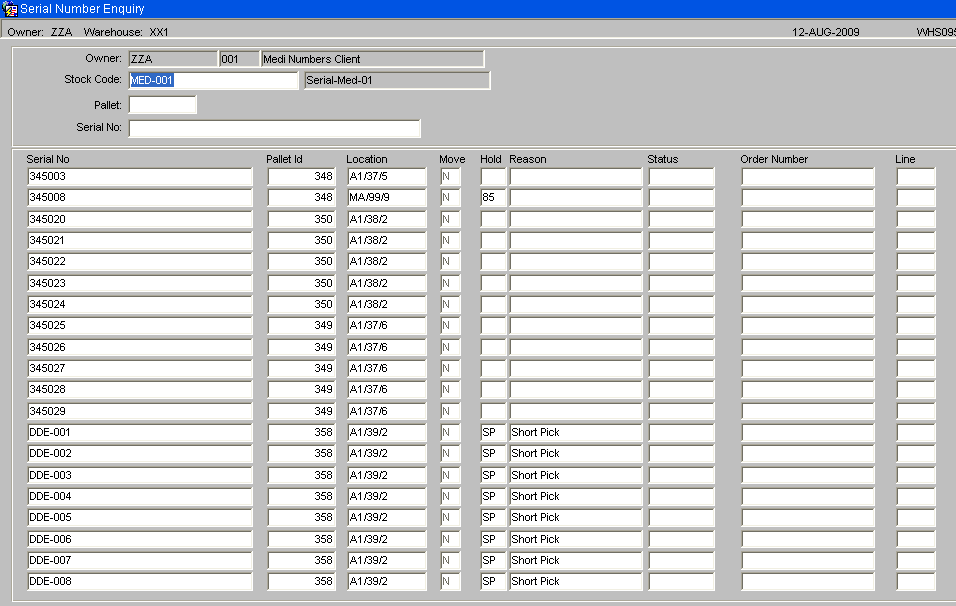Select serial number DDE-004
This screenshot has height=606, width=956.
click(140, 497)
